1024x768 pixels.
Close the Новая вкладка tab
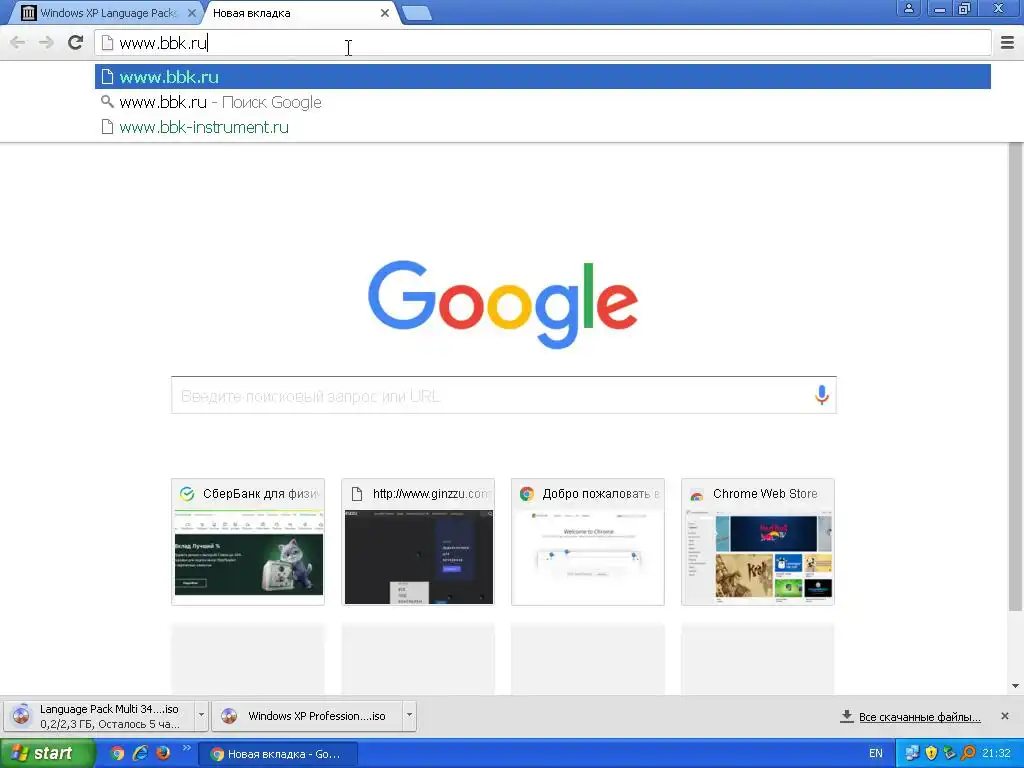click(385, 12)
